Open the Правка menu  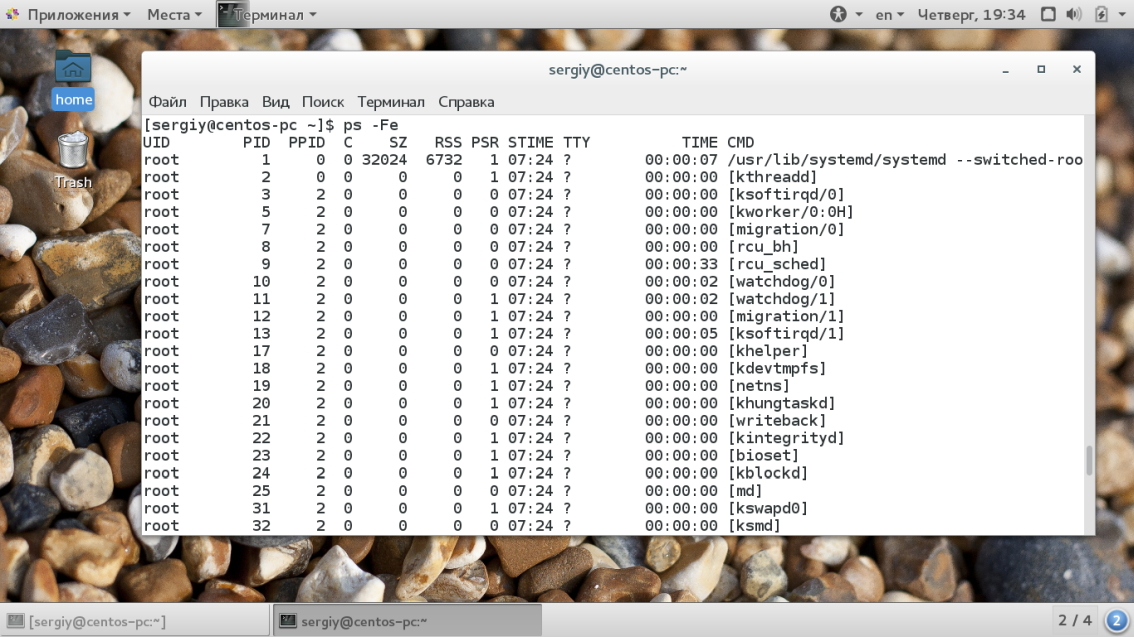coord(224,102)
